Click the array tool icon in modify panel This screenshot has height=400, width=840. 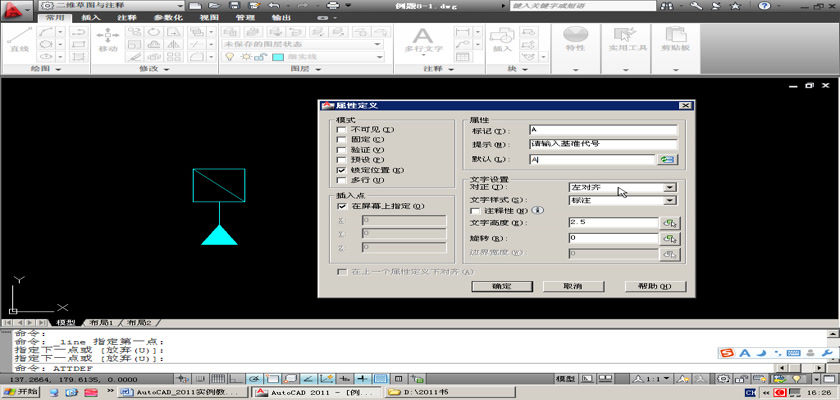172,57
